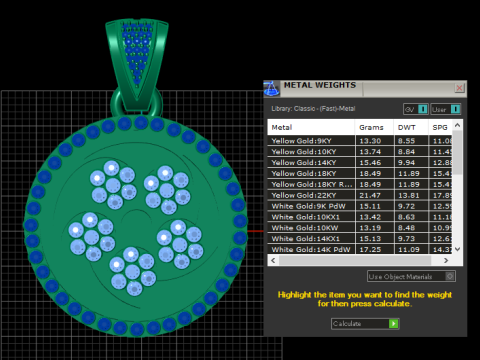480x360 pixels.
Task: Click the table's vertical scroll up arrow
Action: click(457, 125)
